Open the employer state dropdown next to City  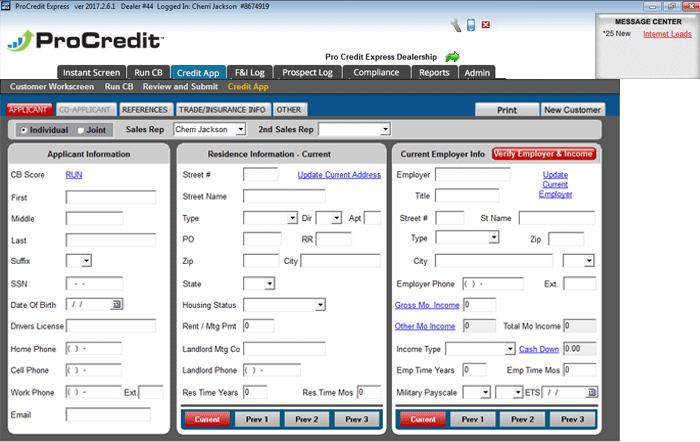[x=589, y=261]
